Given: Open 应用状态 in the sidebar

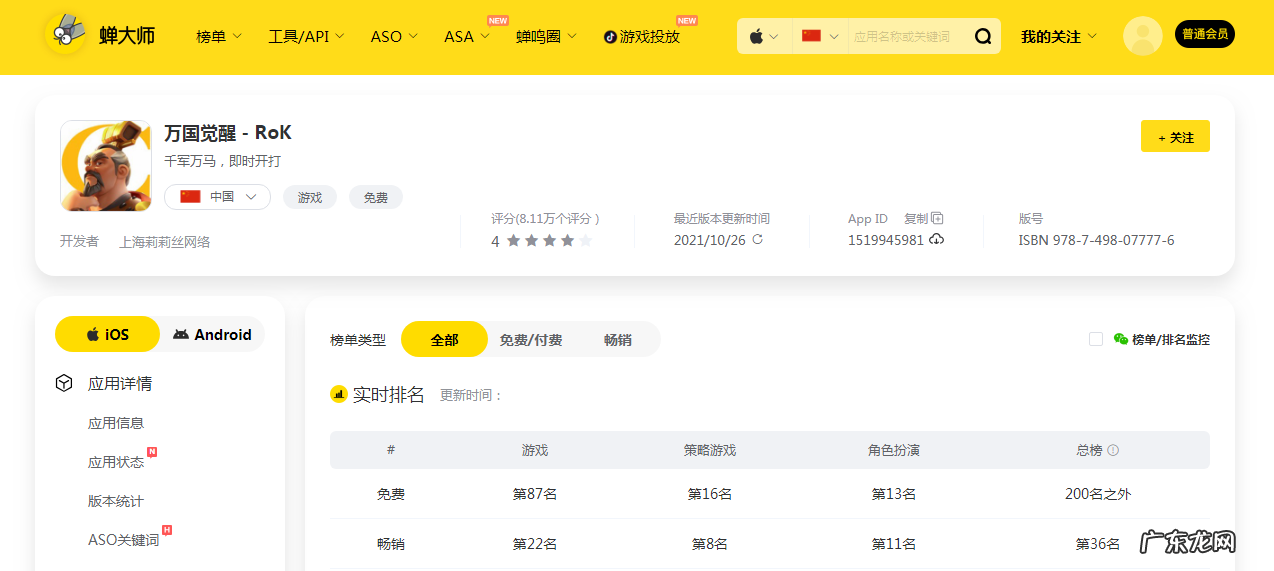Looking at the screenshot, I should [116, 462].
